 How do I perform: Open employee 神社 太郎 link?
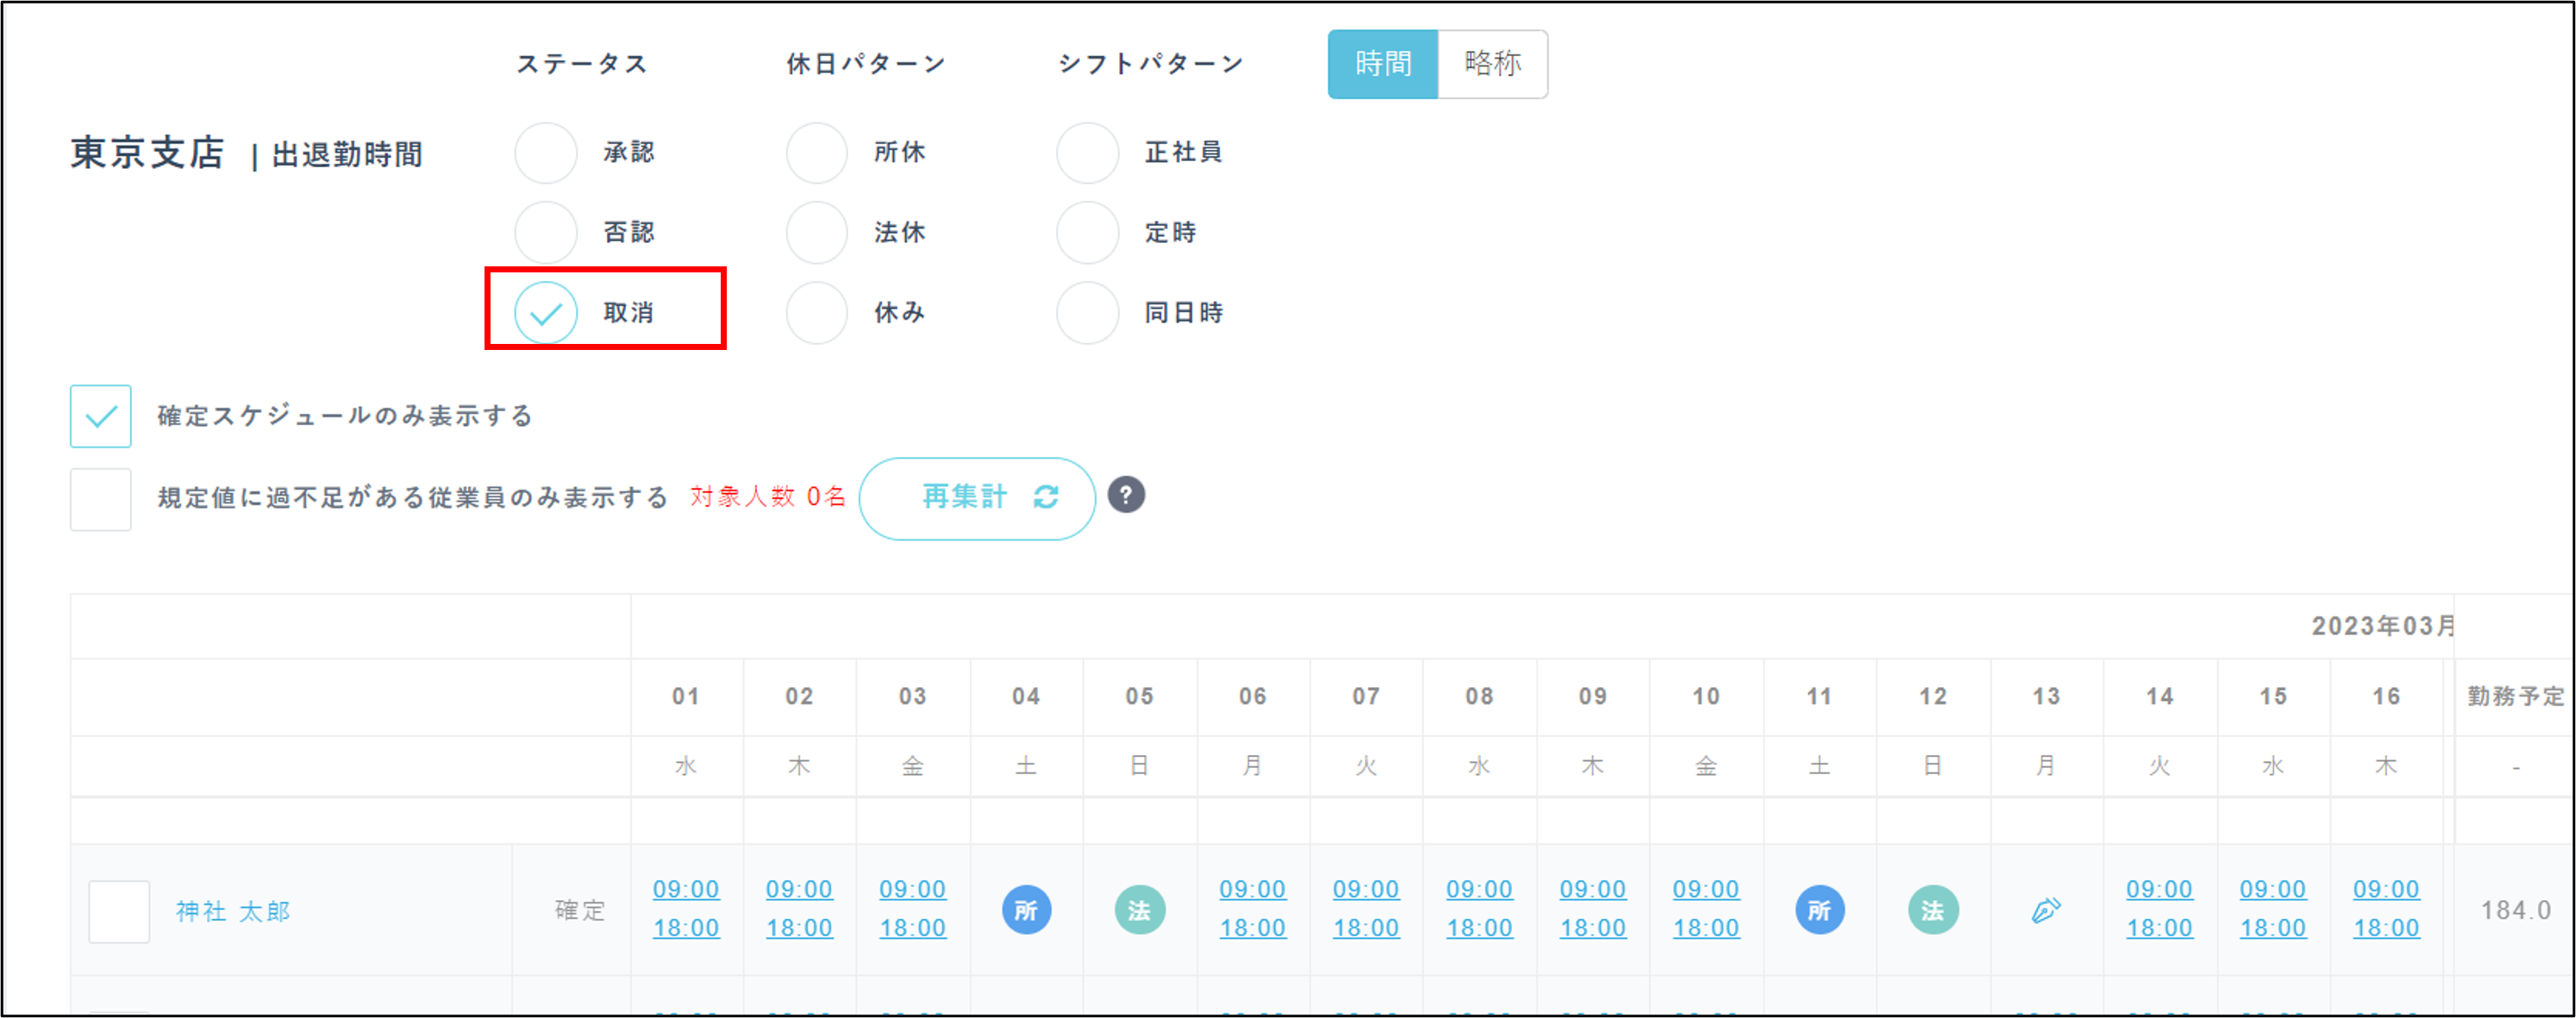(x=233, y=911)
